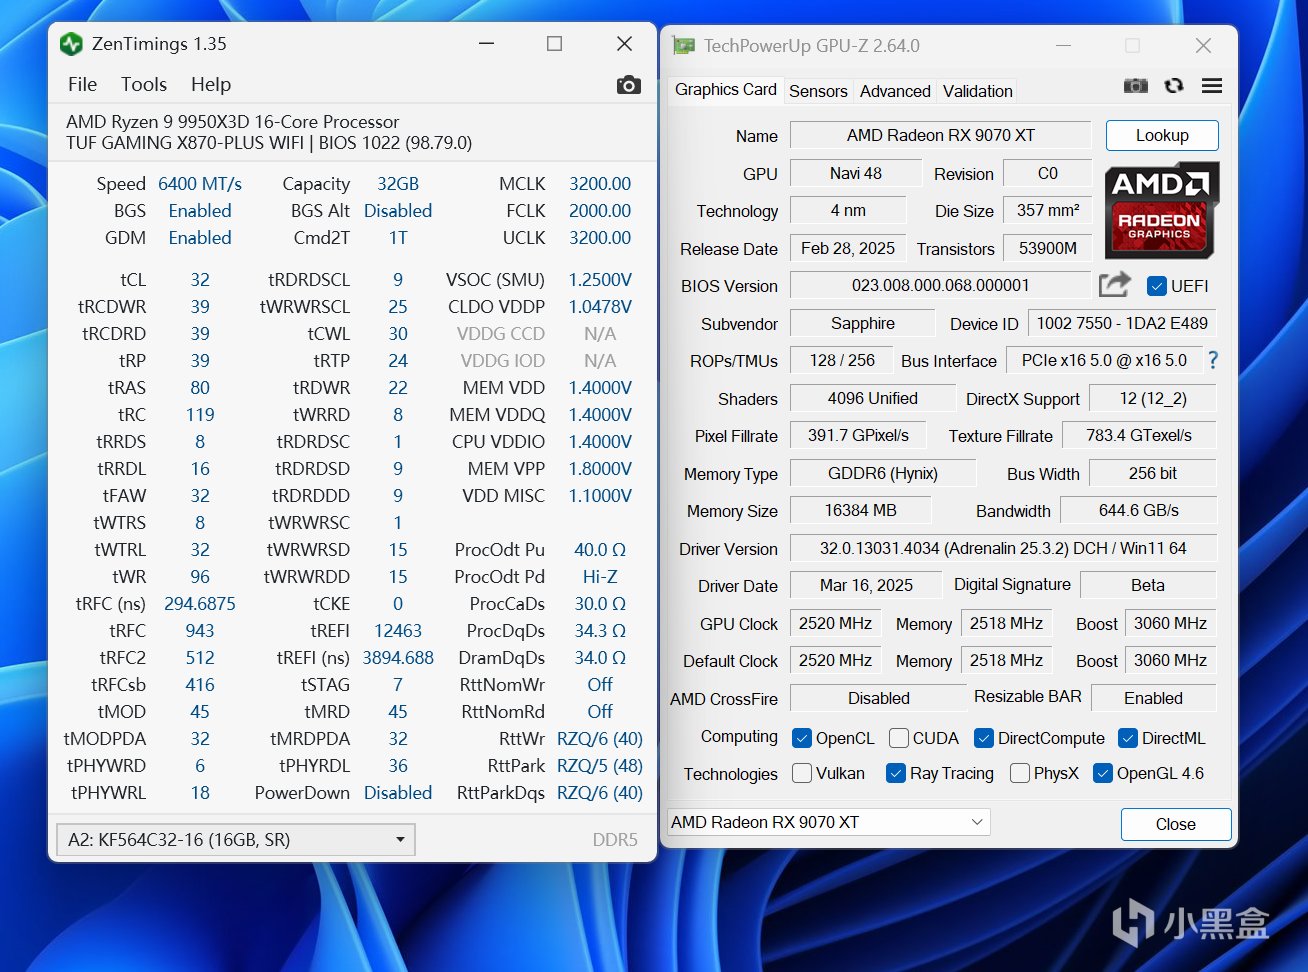
Task: Click the Lookup button
Action: (1162, 135)
